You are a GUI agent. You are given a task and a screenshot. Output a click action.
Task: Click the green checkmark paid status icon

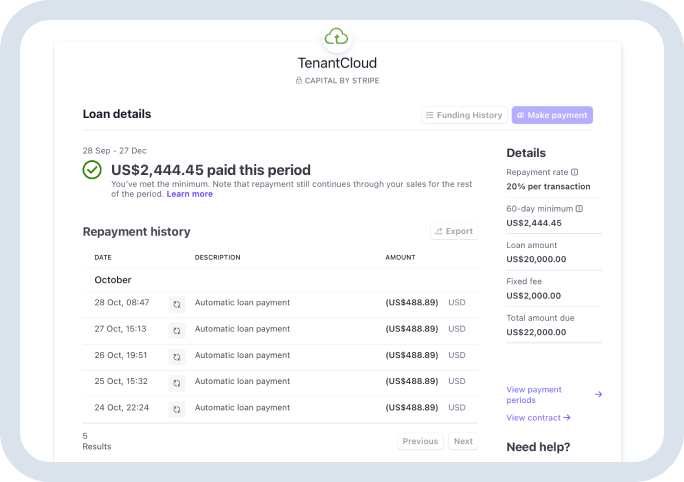coord(92,170)
